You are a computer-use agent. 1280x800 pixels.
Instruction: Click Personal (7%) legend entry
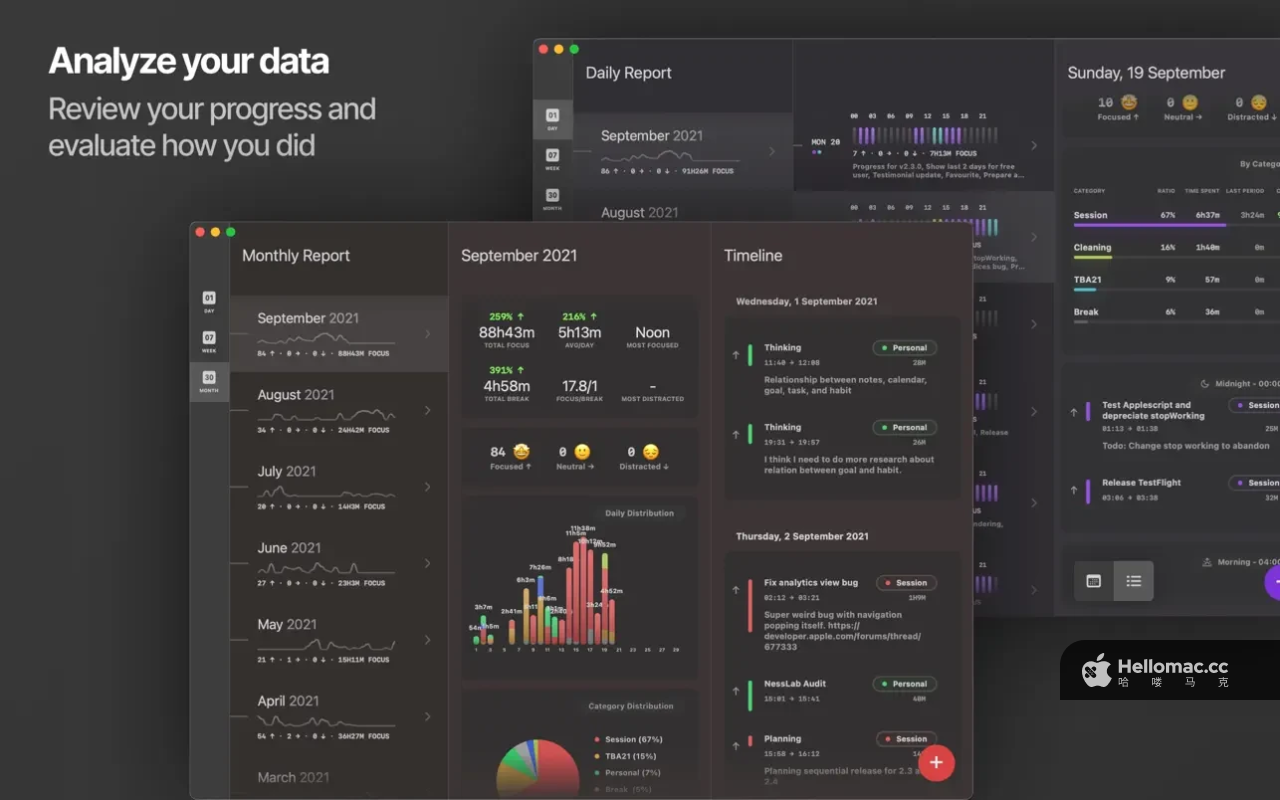point(626,772)
